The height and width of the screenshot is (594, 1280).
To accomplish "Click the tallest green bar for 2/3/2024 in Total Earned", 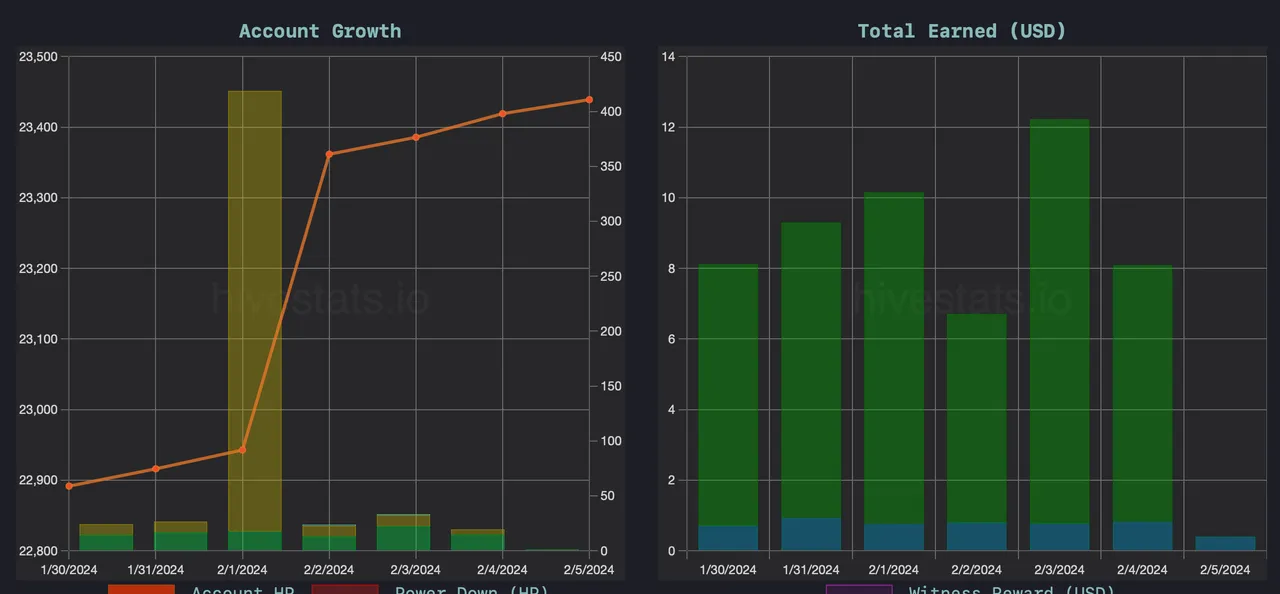I will coord(1060,322).
